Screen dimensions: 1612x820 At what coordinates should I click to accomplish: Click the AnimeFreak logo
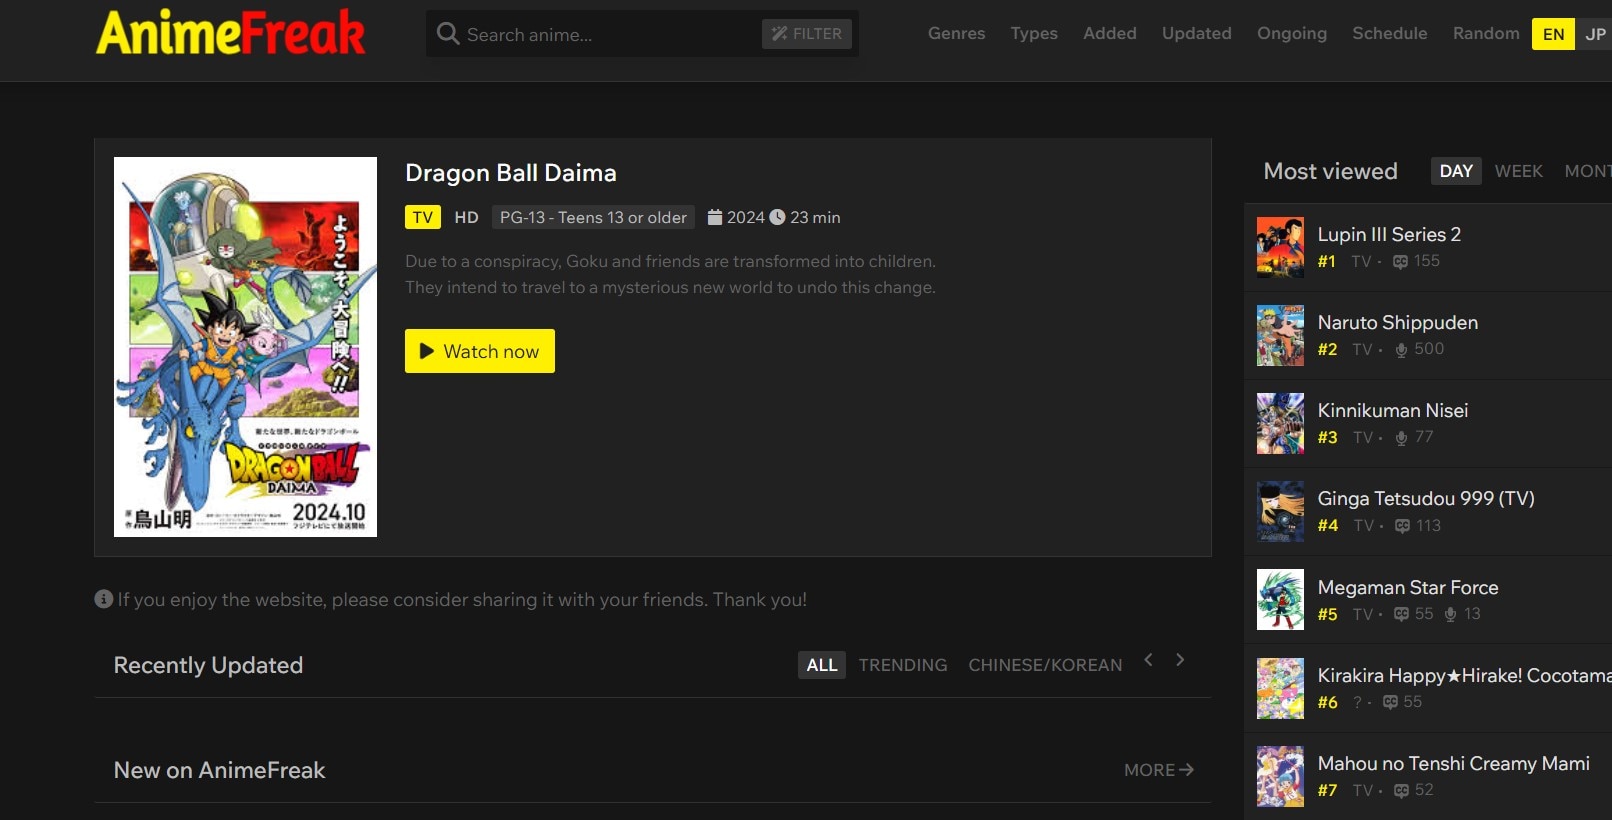[230, 33]
